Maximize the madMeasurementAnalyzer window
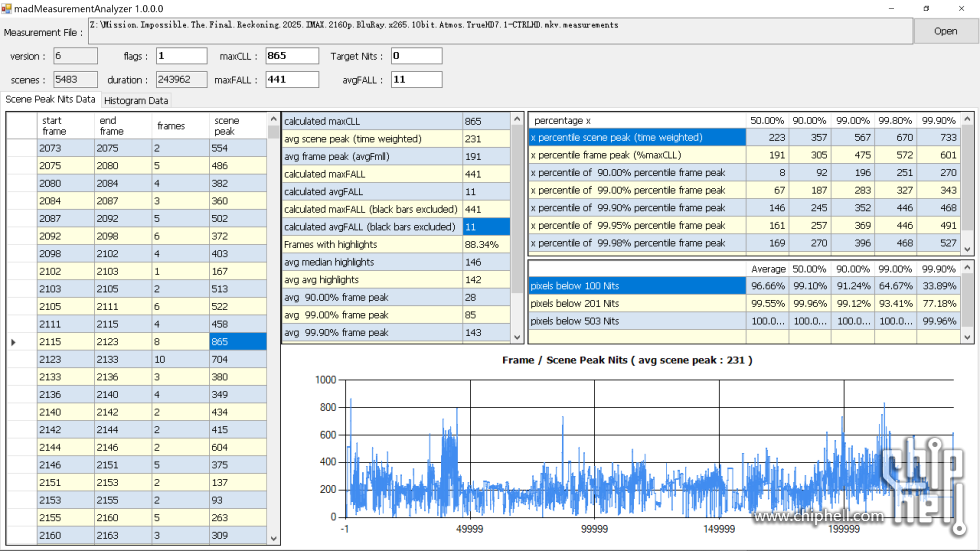The width and height of the screenshot is (980, 551). click(x=925, y=7)
